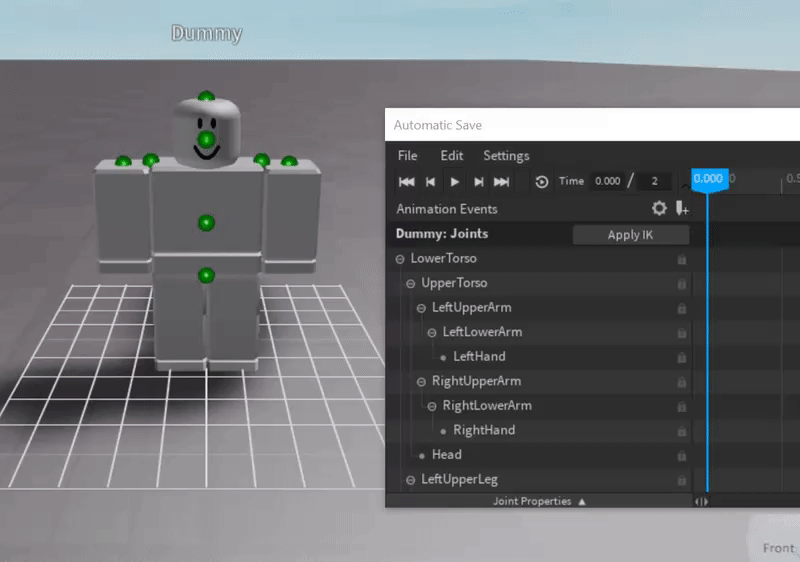Screen dimensions: 800x562
Task: Step to previous keyframe
Action: [x=431, y=182]
